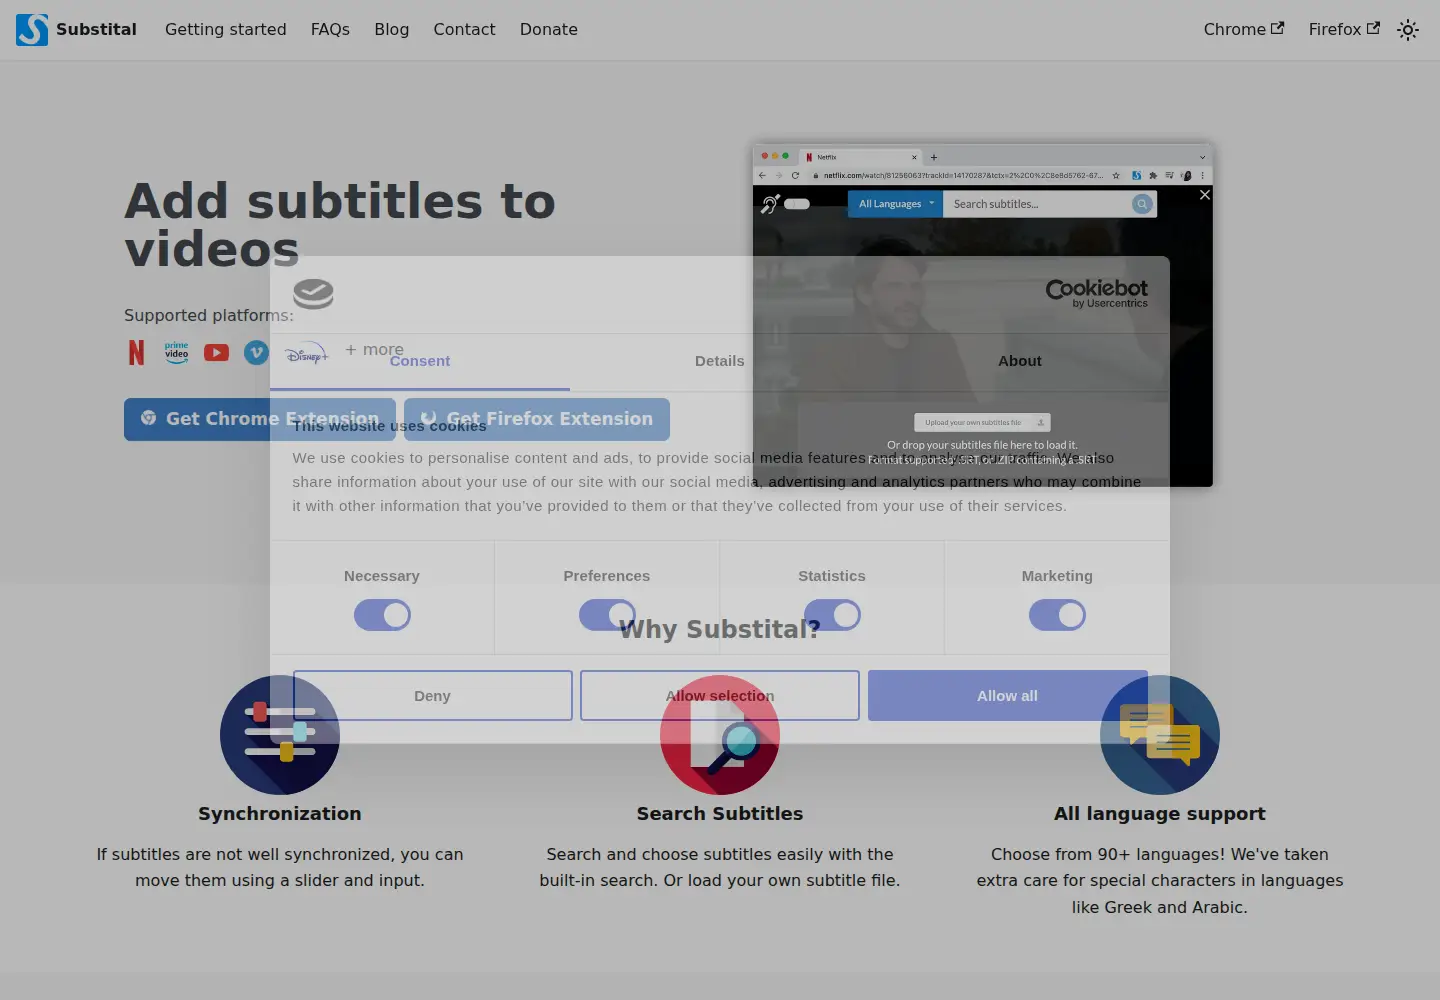Viewport: 1440px width, 1000px height.
Task: Toggle the light/dark theme sun icon
Action: tap(1408, 30)
